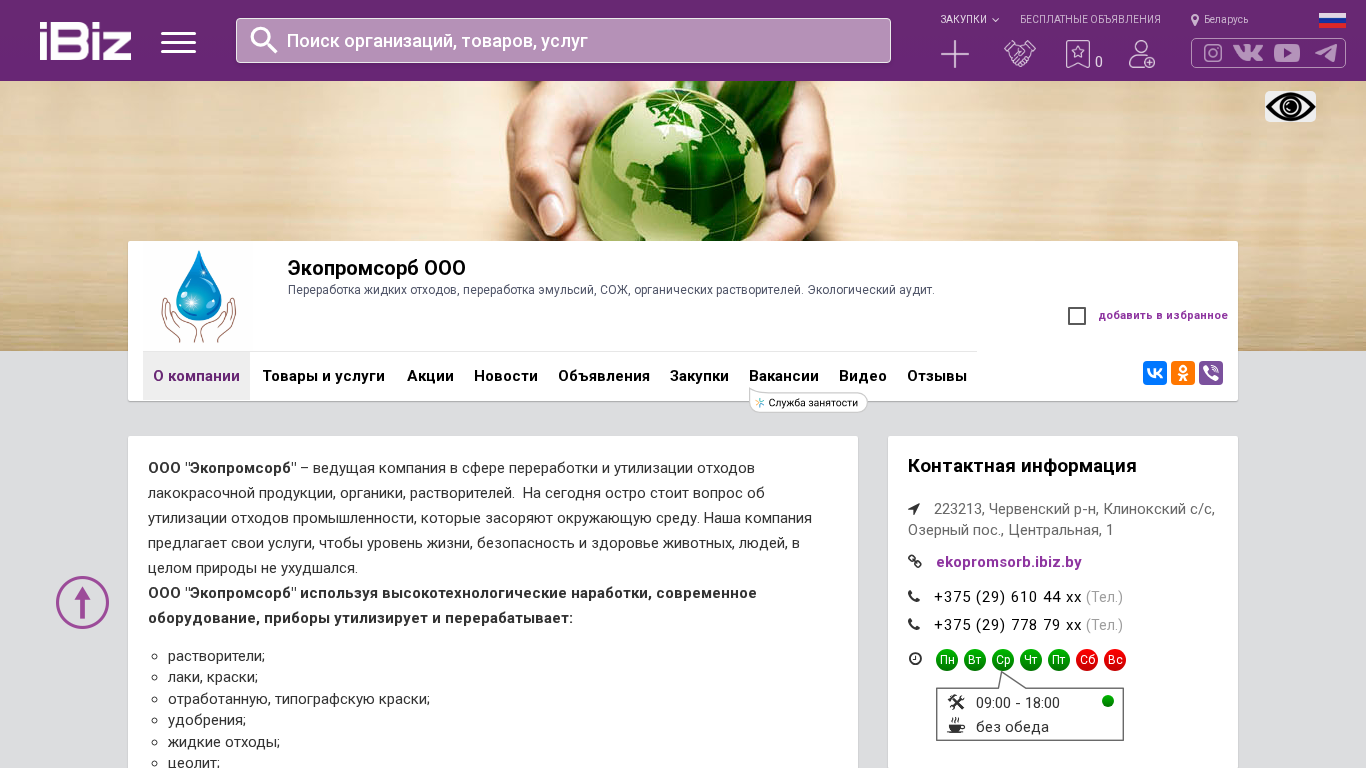Open the Акции tab

click(430, 376)
